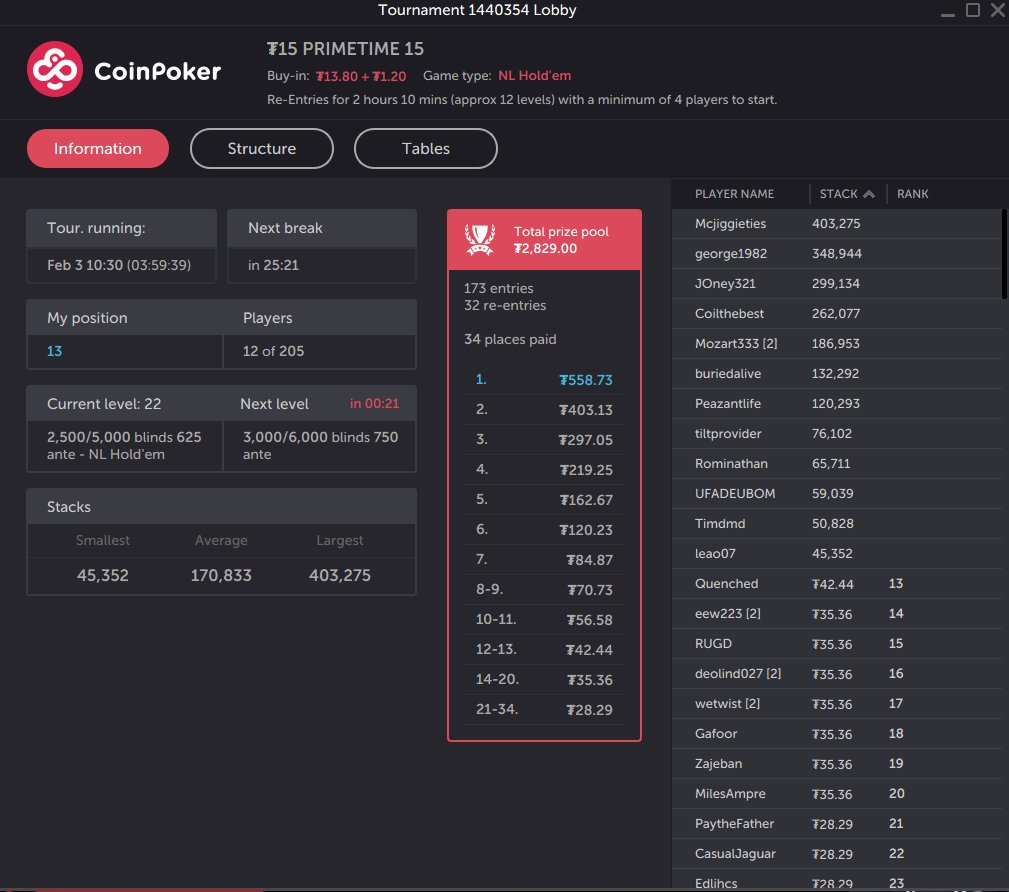This screenshot has width=1009, height=892.
Task: Select player UFADEUBOM row
Action: (837, 494)
